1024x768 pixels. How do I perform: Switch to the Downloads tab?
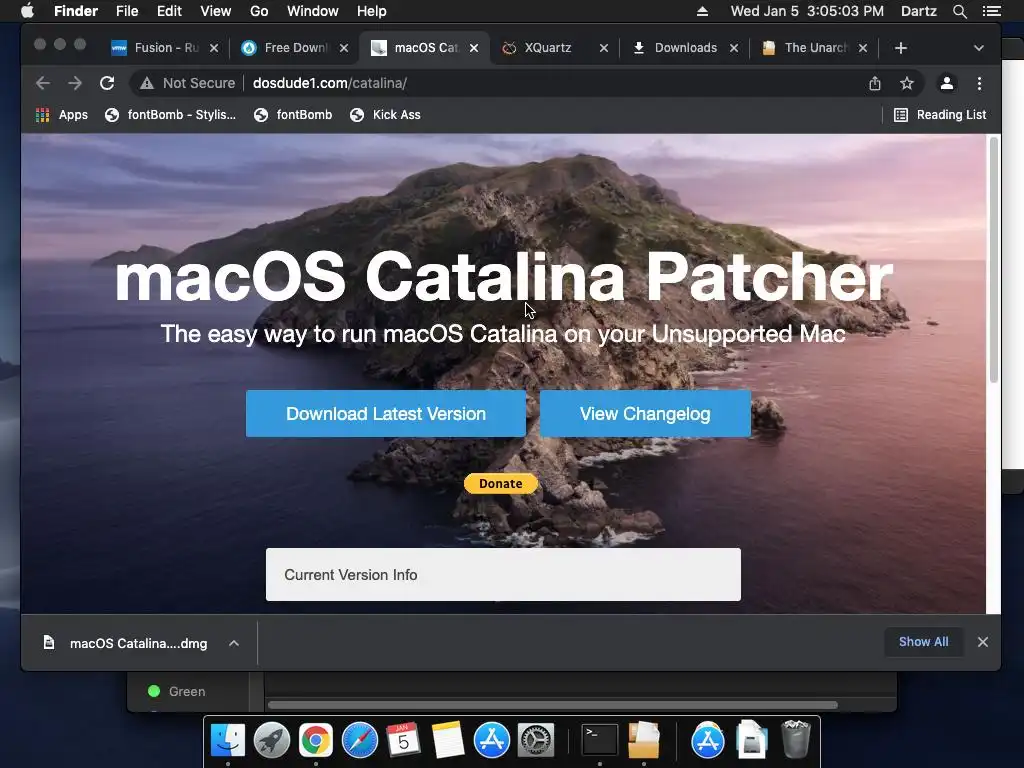click(x=684, y=48)
